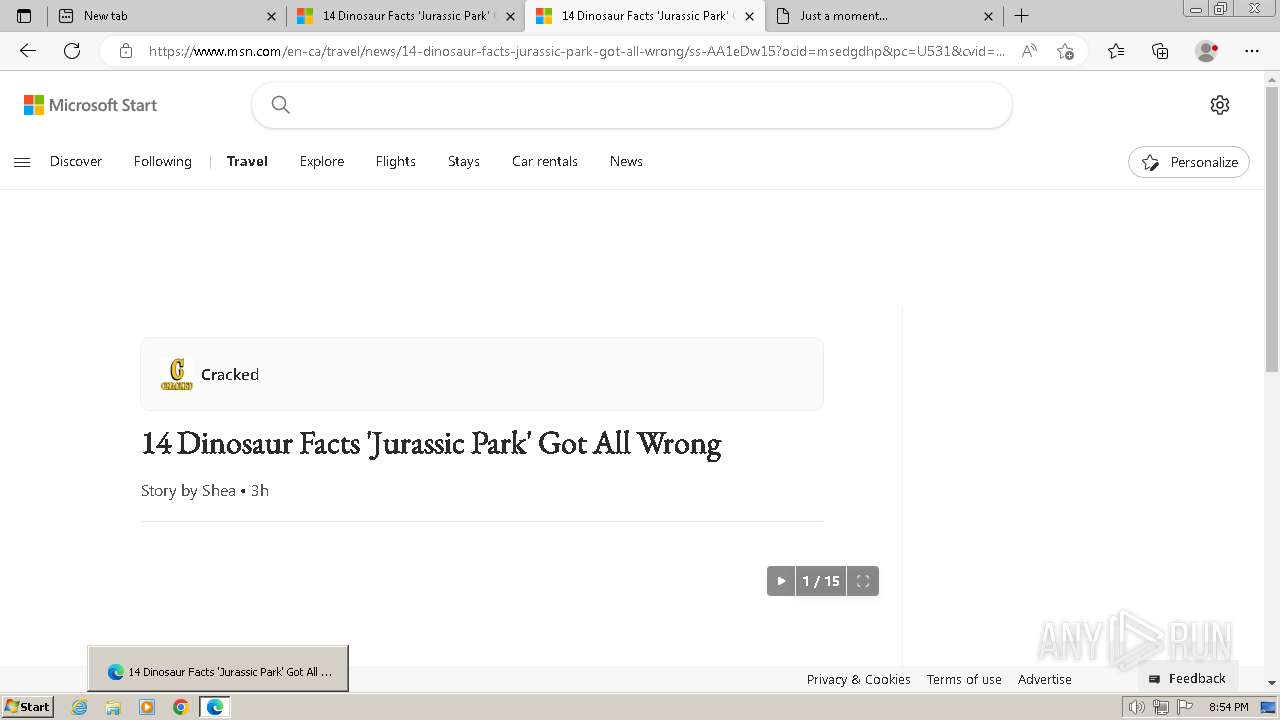This screenshot has width=1280, height=720.
Task: Click the Microsoft Start logo
Action: pyautogui.click(x=91, y=105)
